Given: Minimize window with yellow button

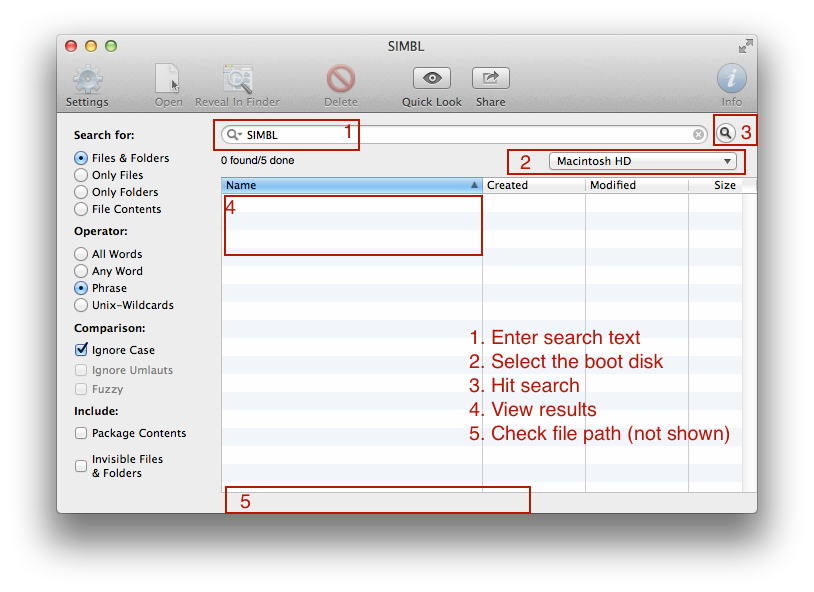Looking at the screenshot, I should pyautogui.click(x=91, y=46).
